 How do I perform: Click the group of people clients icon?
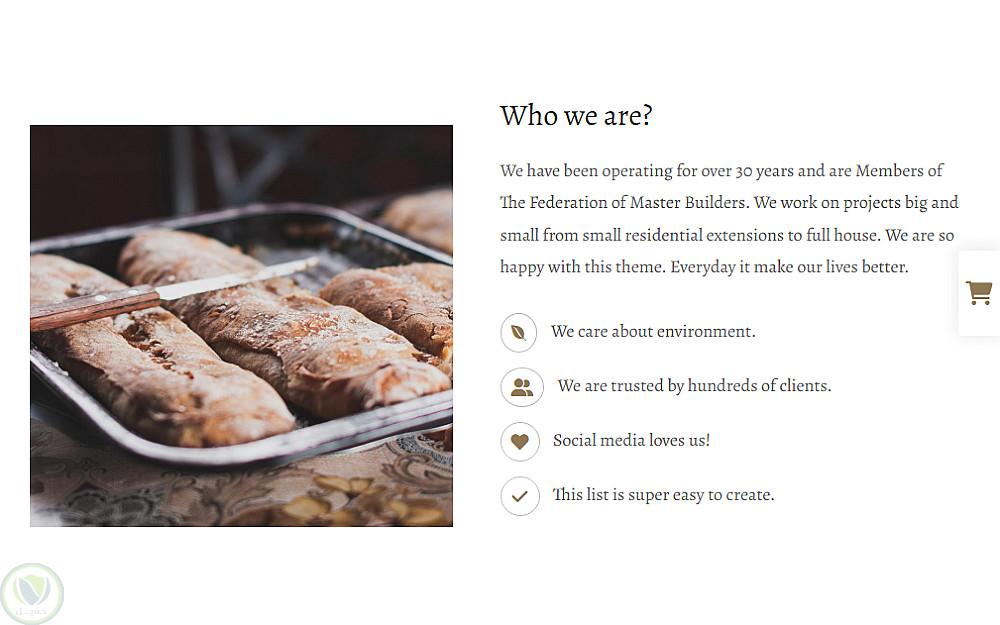[522, 387]
